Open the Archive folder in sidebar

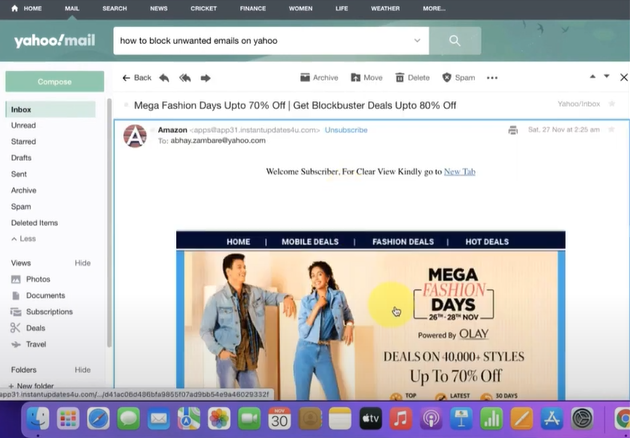pyautogui.click(x=23, y=190)
